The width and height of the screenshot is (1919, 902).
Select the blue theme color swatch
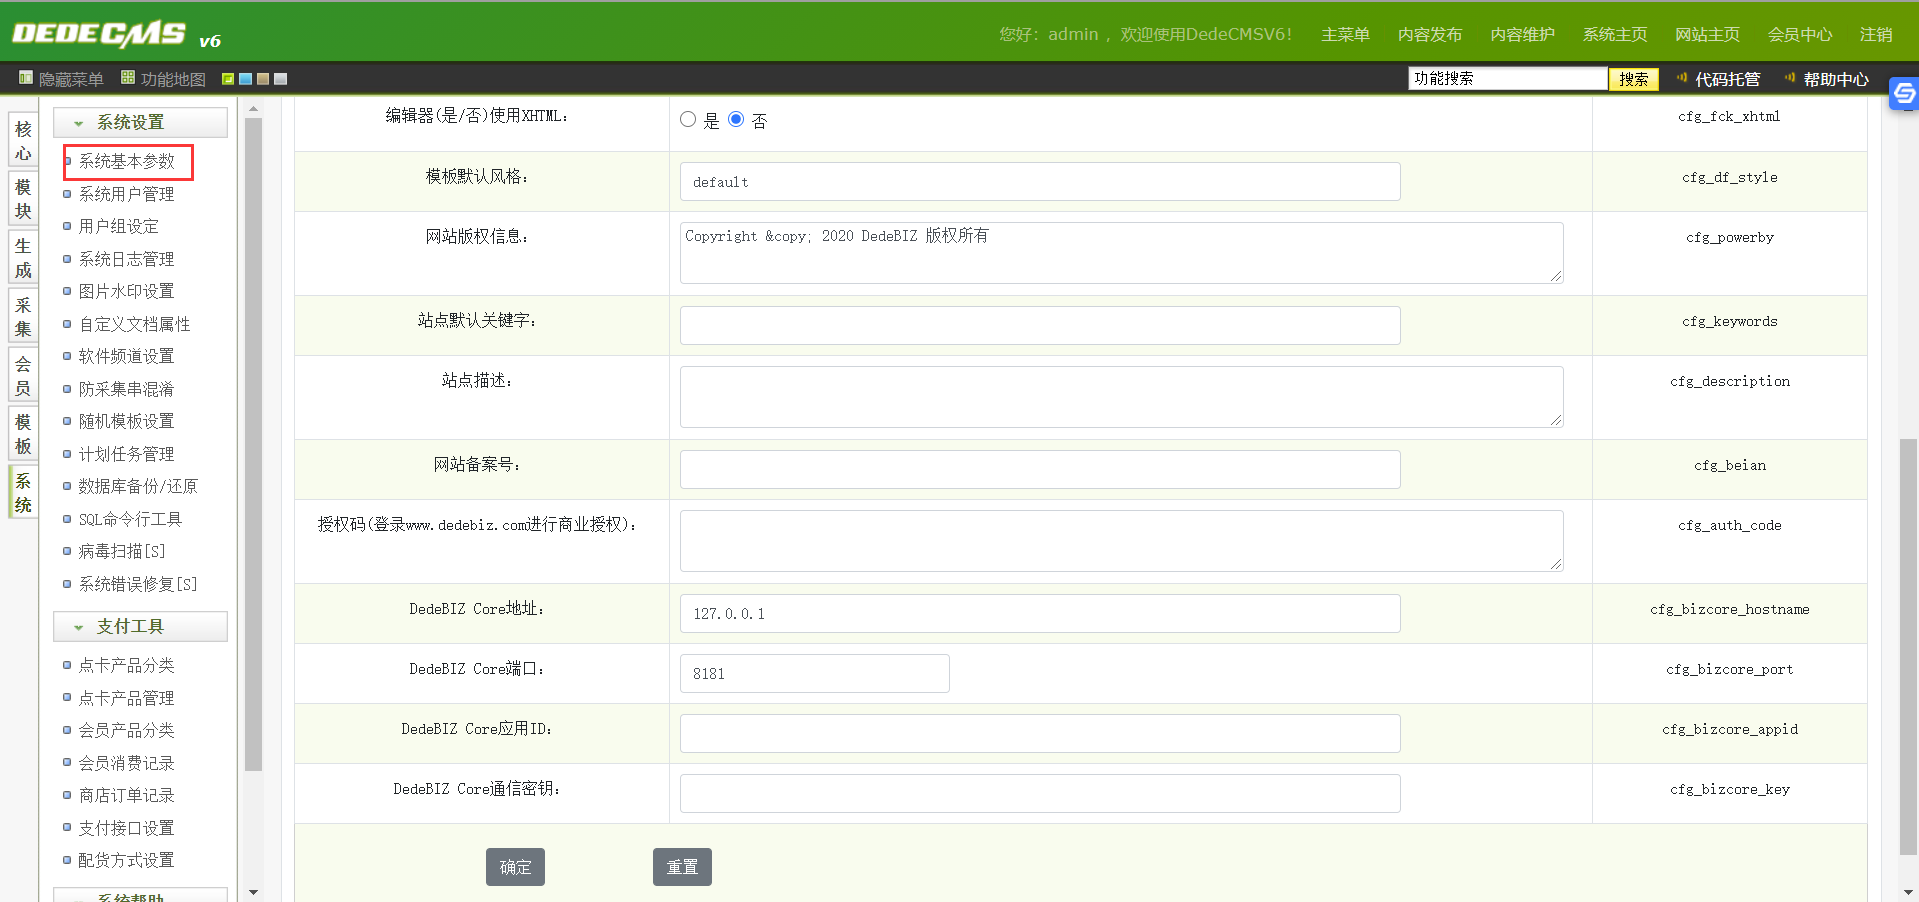(x=245, y=79)
